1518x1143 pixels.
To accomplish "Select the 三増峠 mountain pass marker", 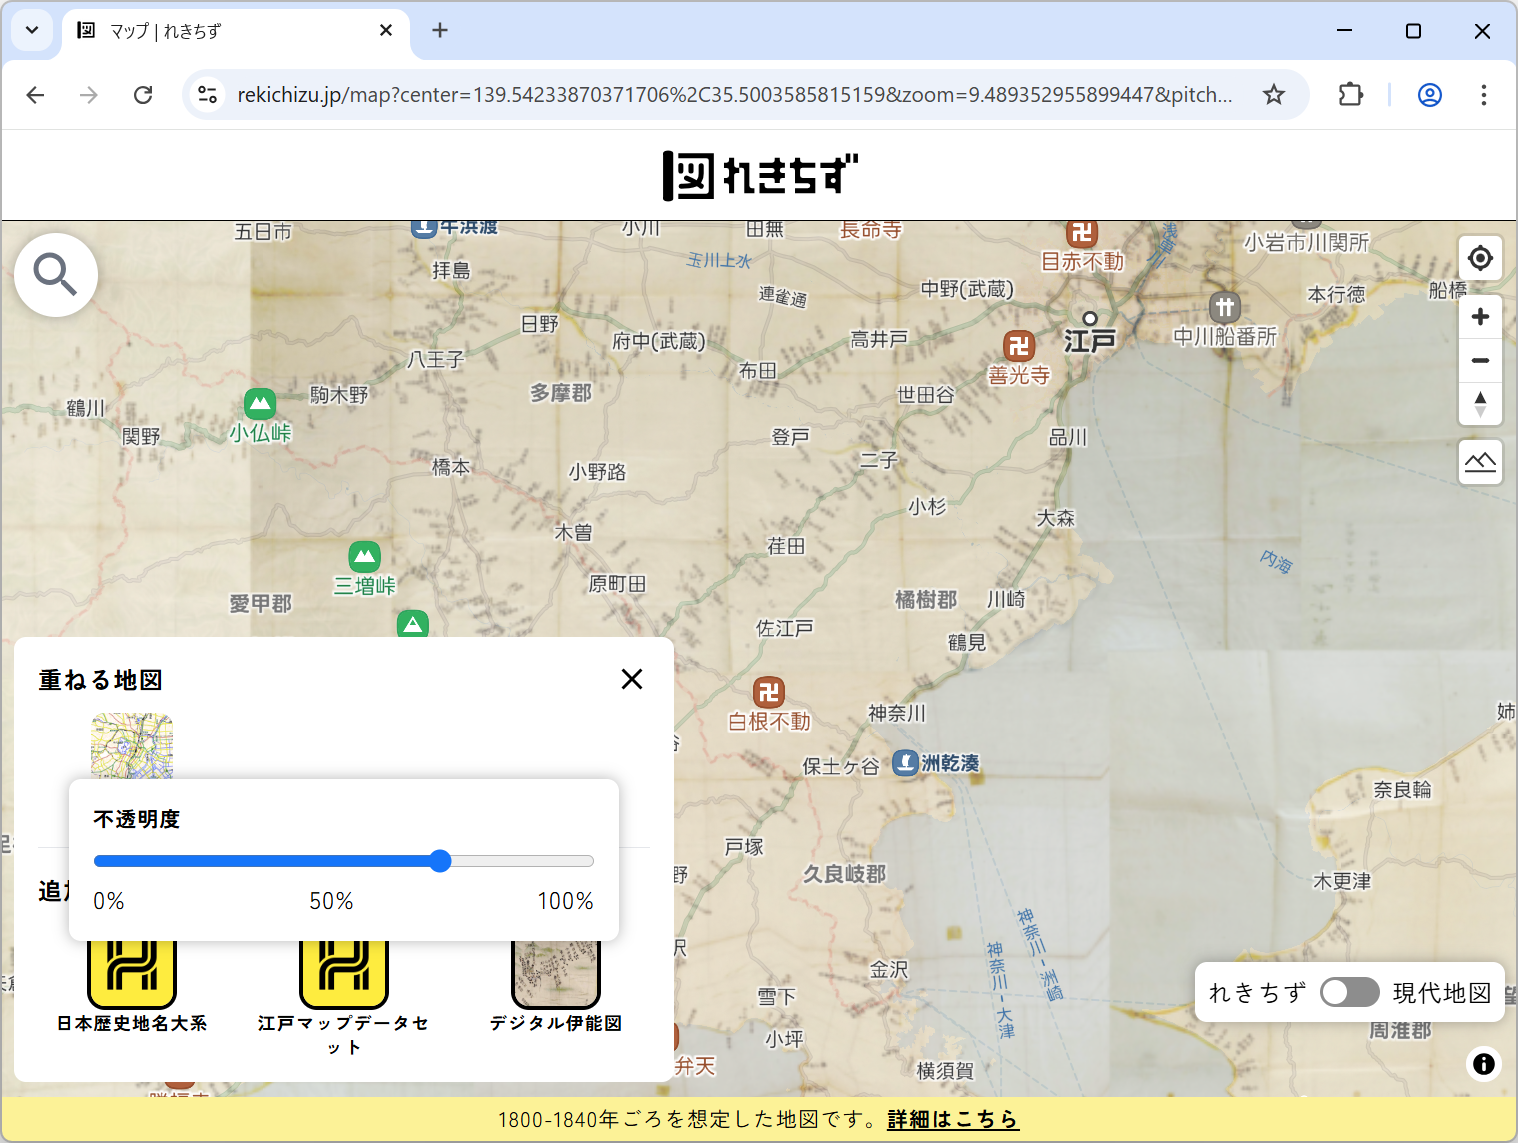I will [x=364, y=558].
